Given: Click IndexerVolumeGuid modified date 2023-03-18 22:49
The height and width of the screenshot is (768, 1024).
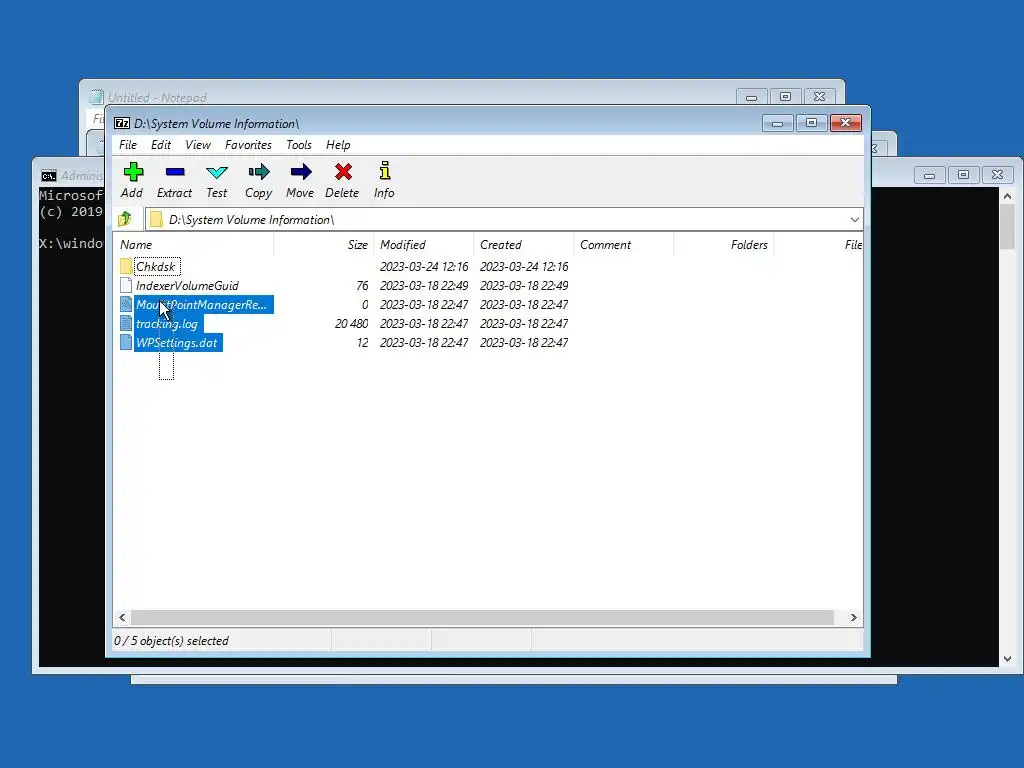Looking at the screenshot, I should (x=424, y=285).
